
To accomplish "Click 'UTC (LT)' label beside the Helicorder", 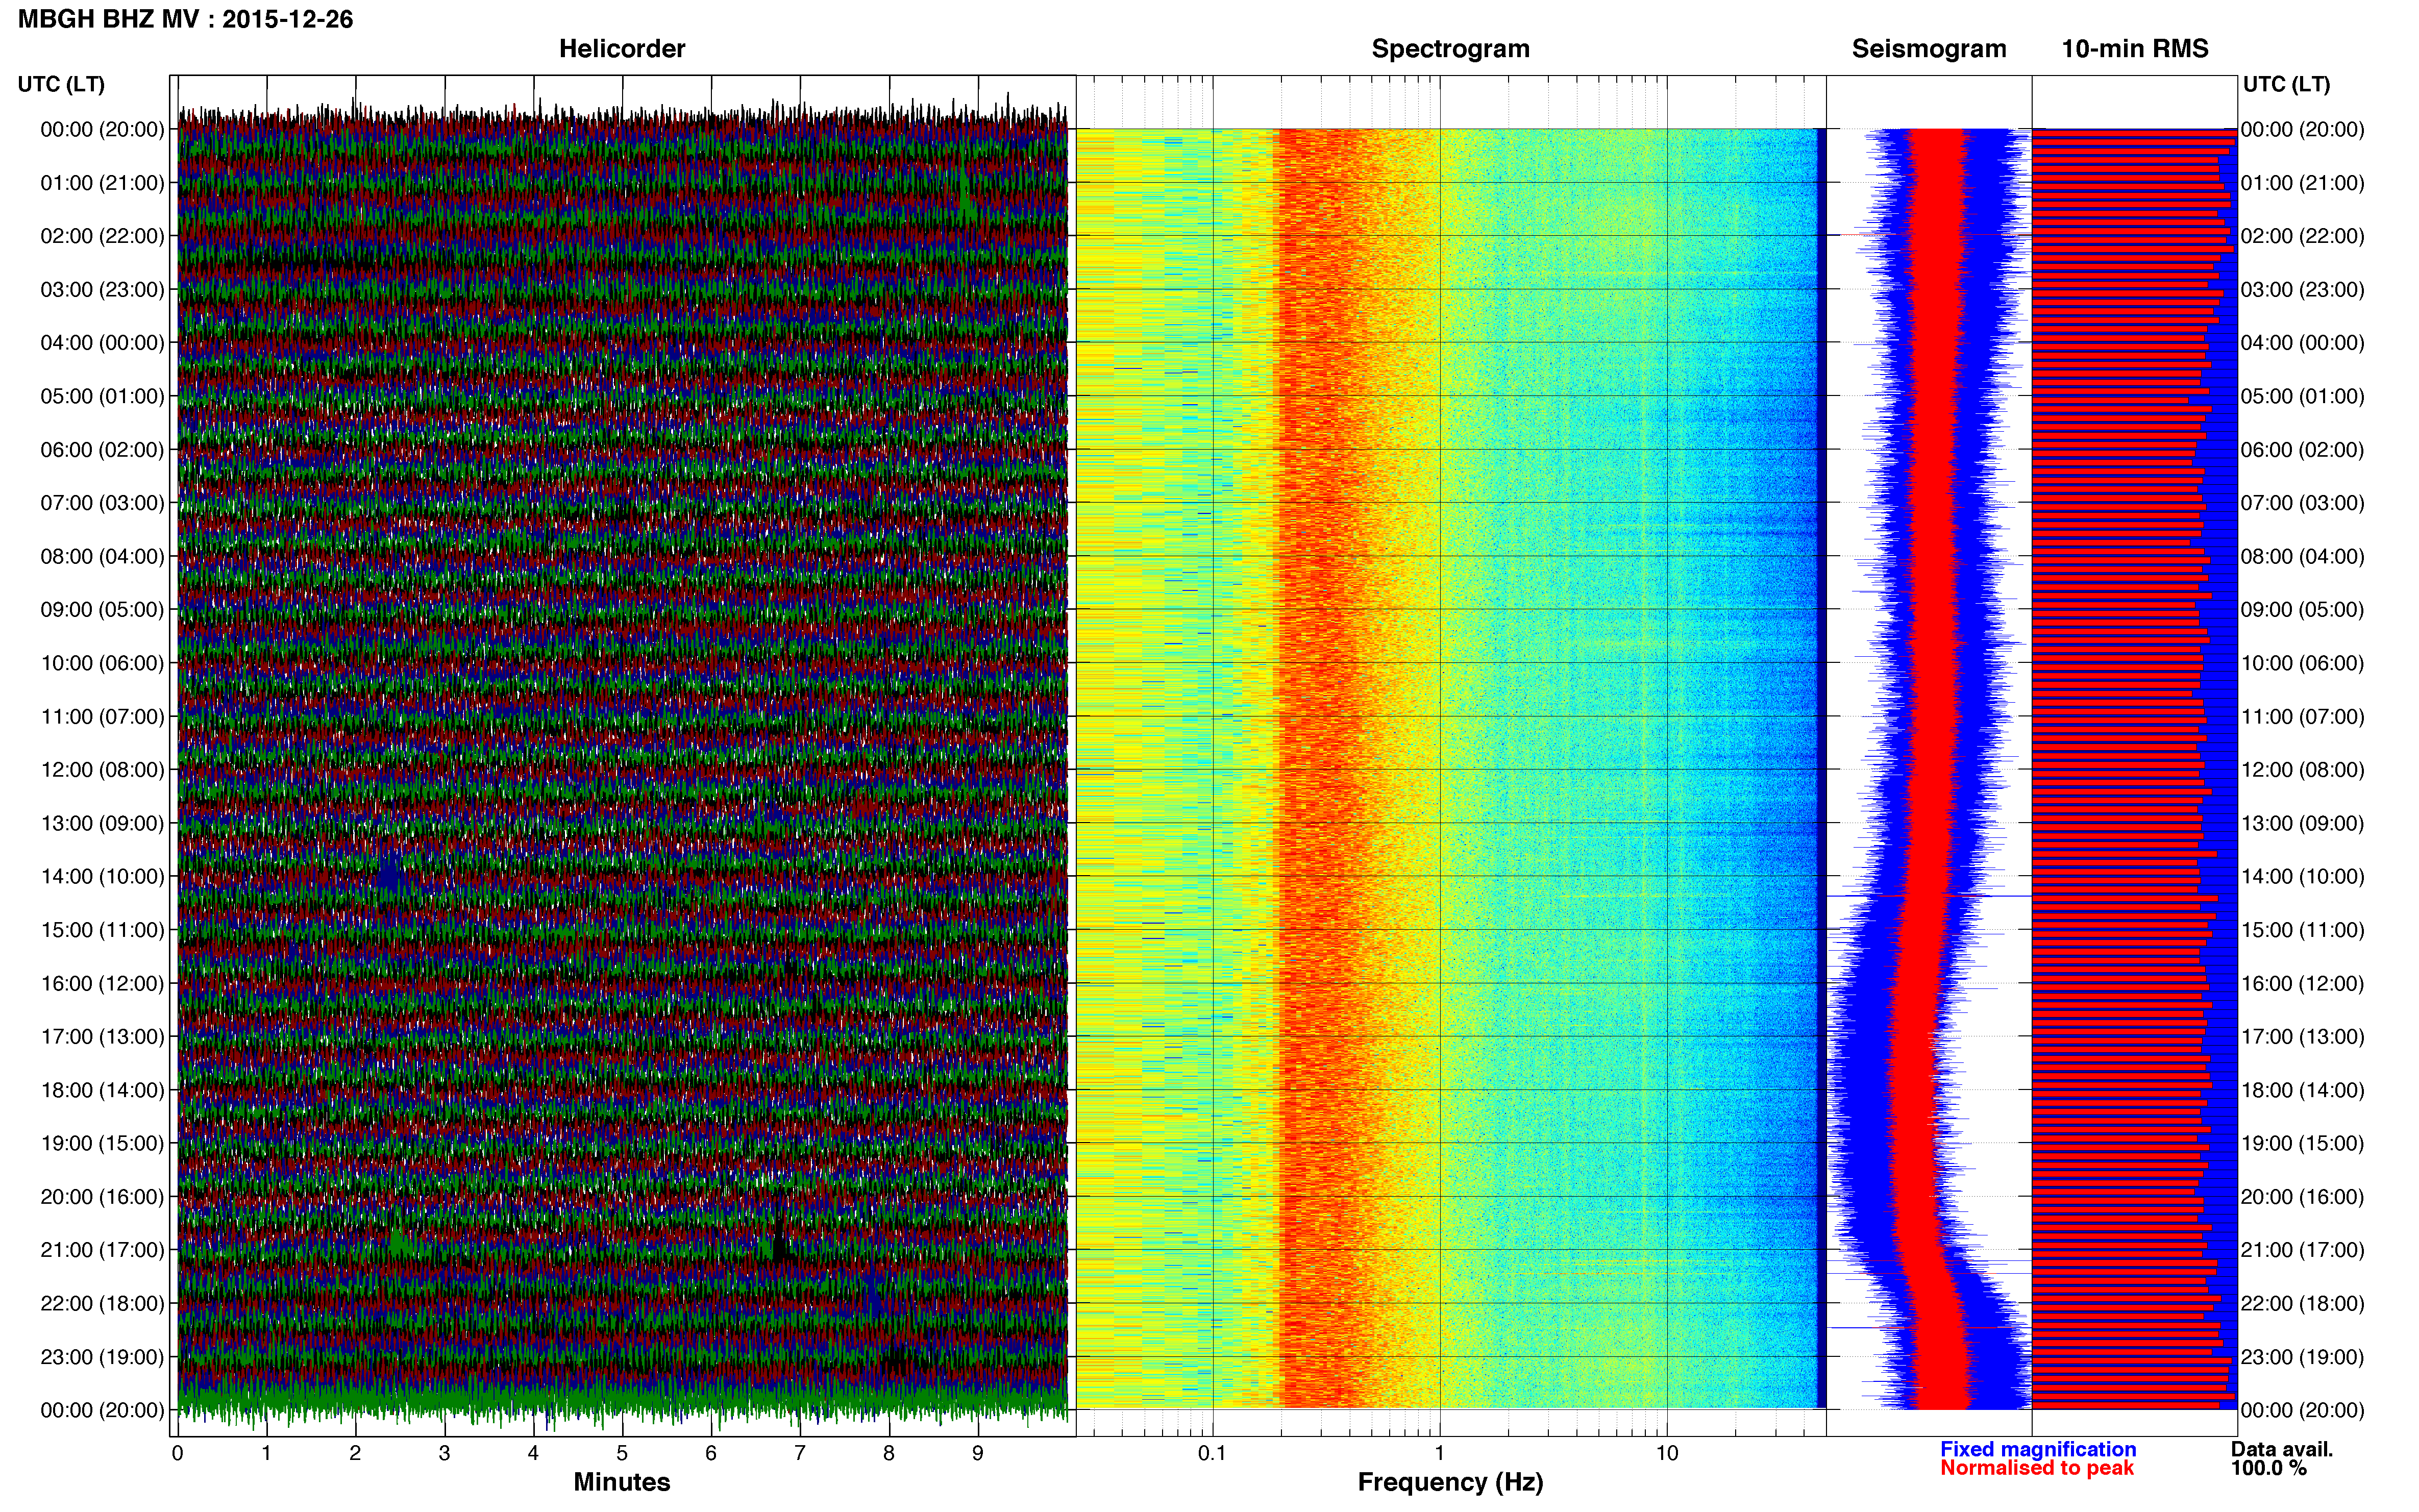I will [61, 84].
